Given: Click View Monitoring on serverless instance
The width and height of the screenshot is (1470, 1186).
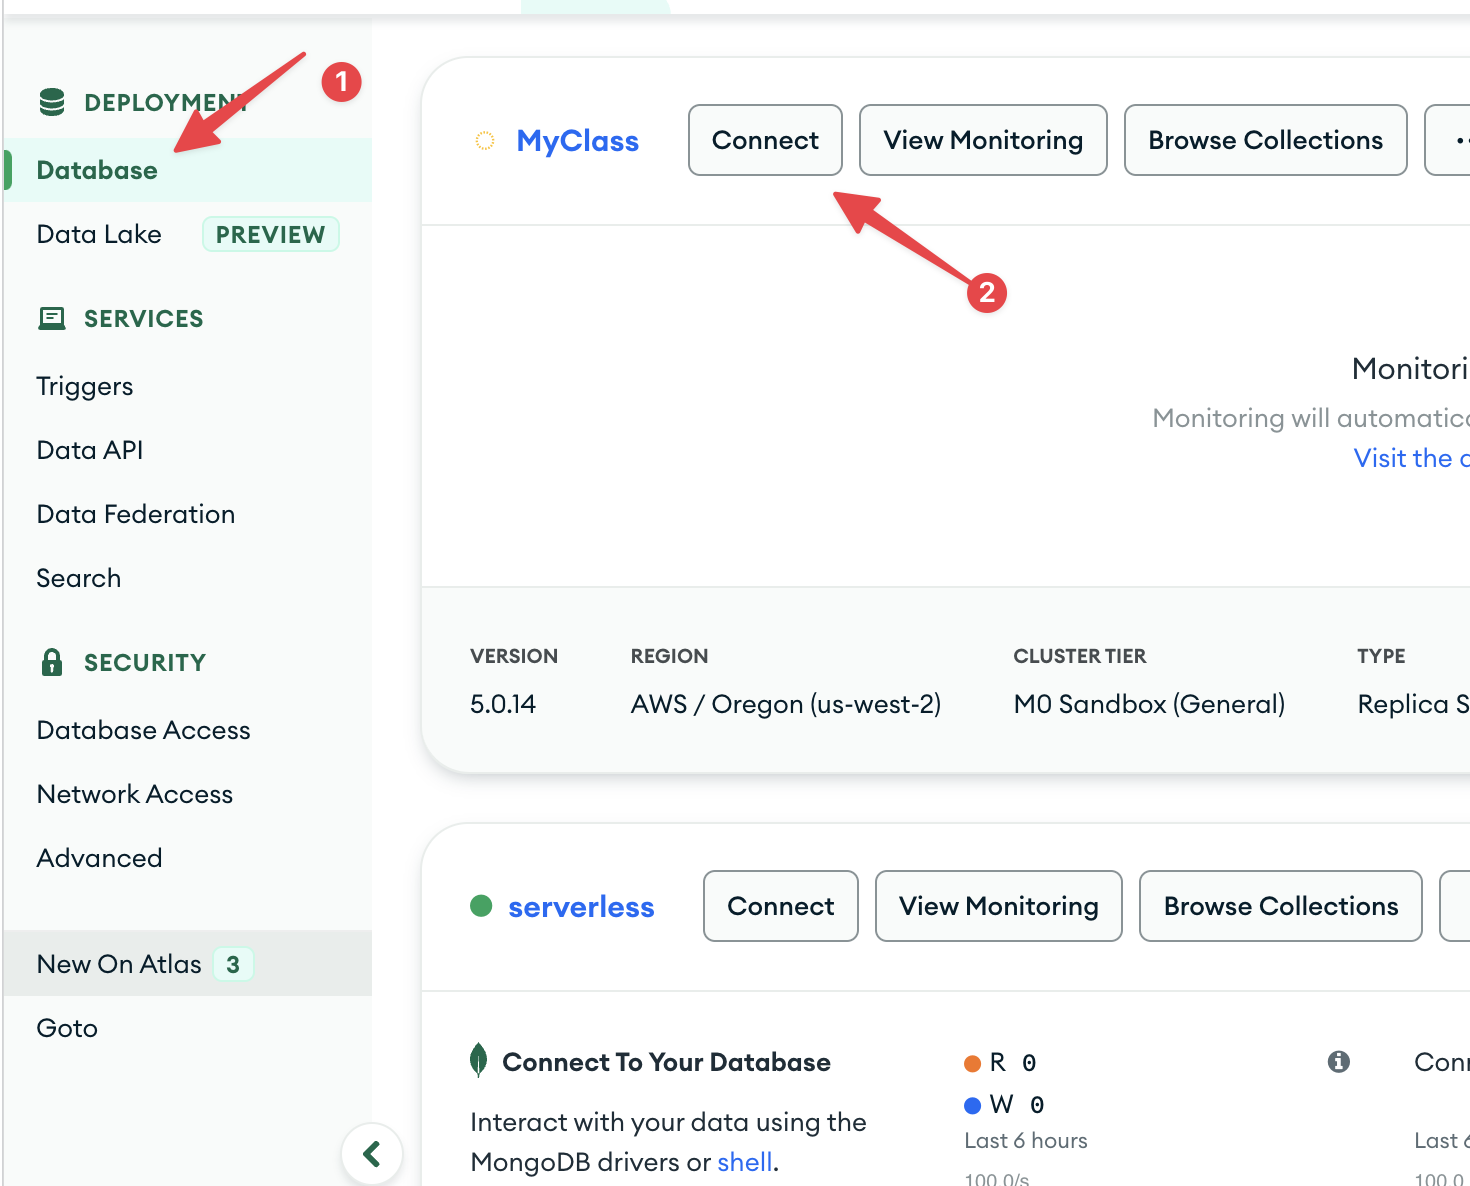Looking at the screenshot, I should tap(998, 906).
